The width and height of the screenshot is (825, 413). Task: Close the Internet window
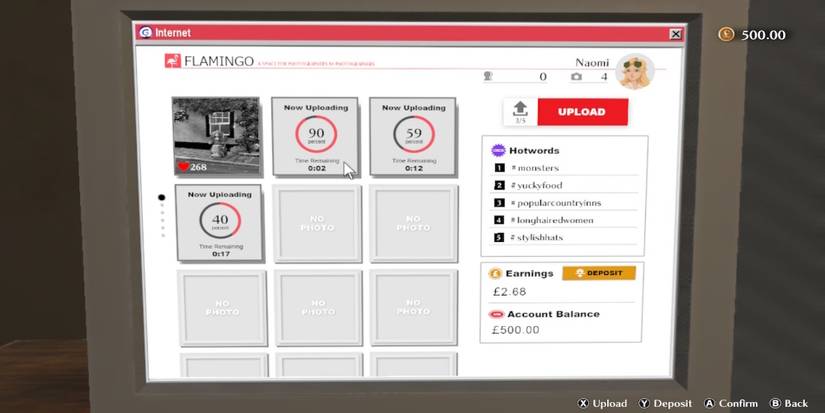click(675, 34)
